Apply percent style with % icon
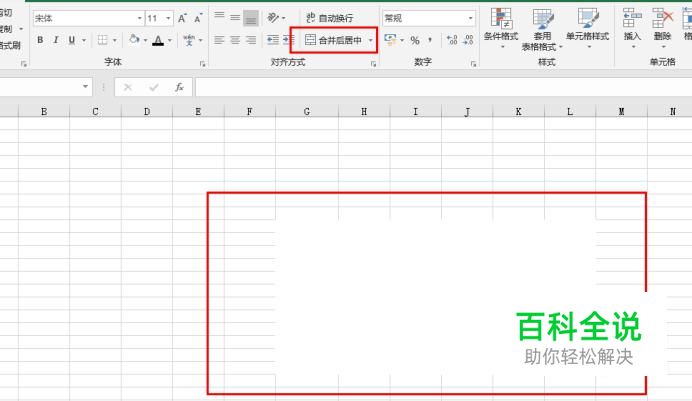This screenshot has height=401, width=692. 415,41
